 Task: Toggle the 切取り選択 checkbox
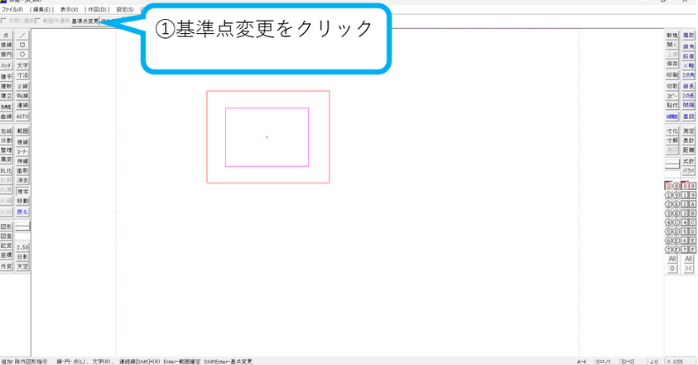pos(4,21)
